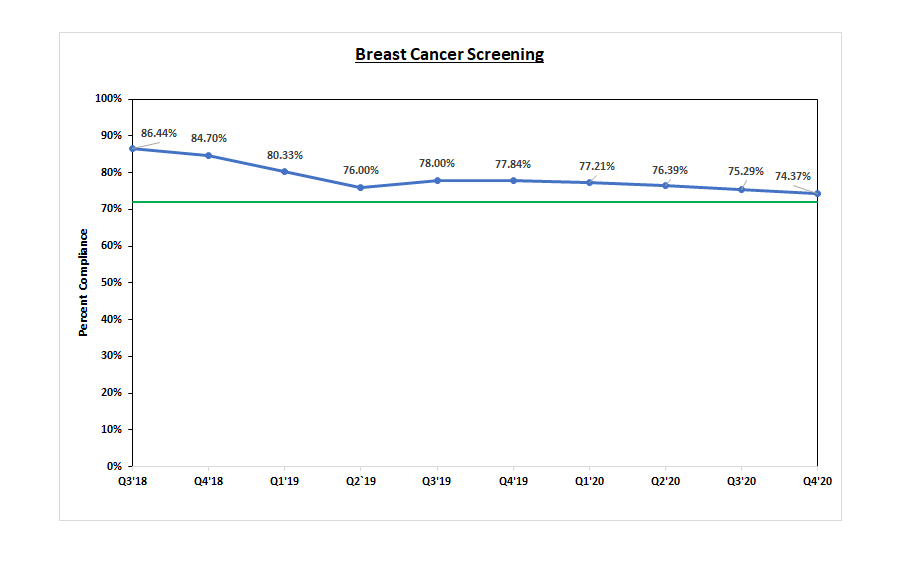Click the 80.33% data label
Viewport: 910px width, 575px height.
click(285, 155)
